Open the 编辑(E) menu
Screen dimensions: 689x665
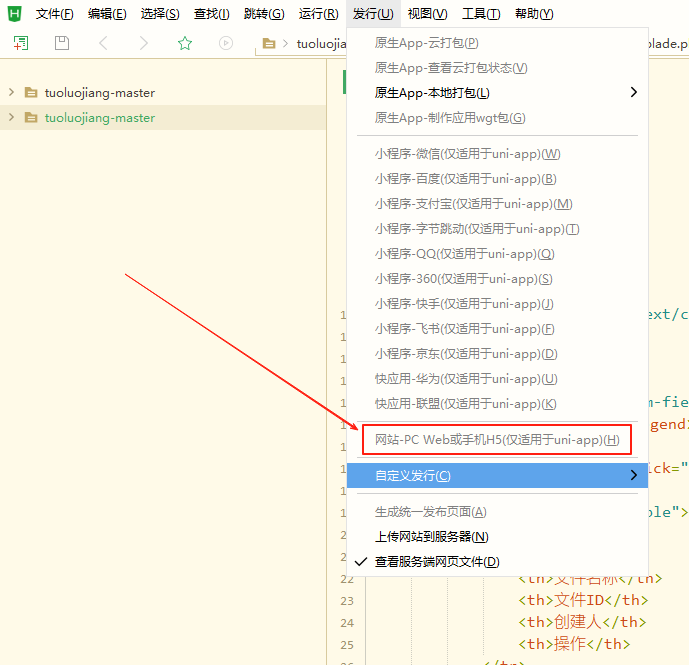tap(107, 14)
